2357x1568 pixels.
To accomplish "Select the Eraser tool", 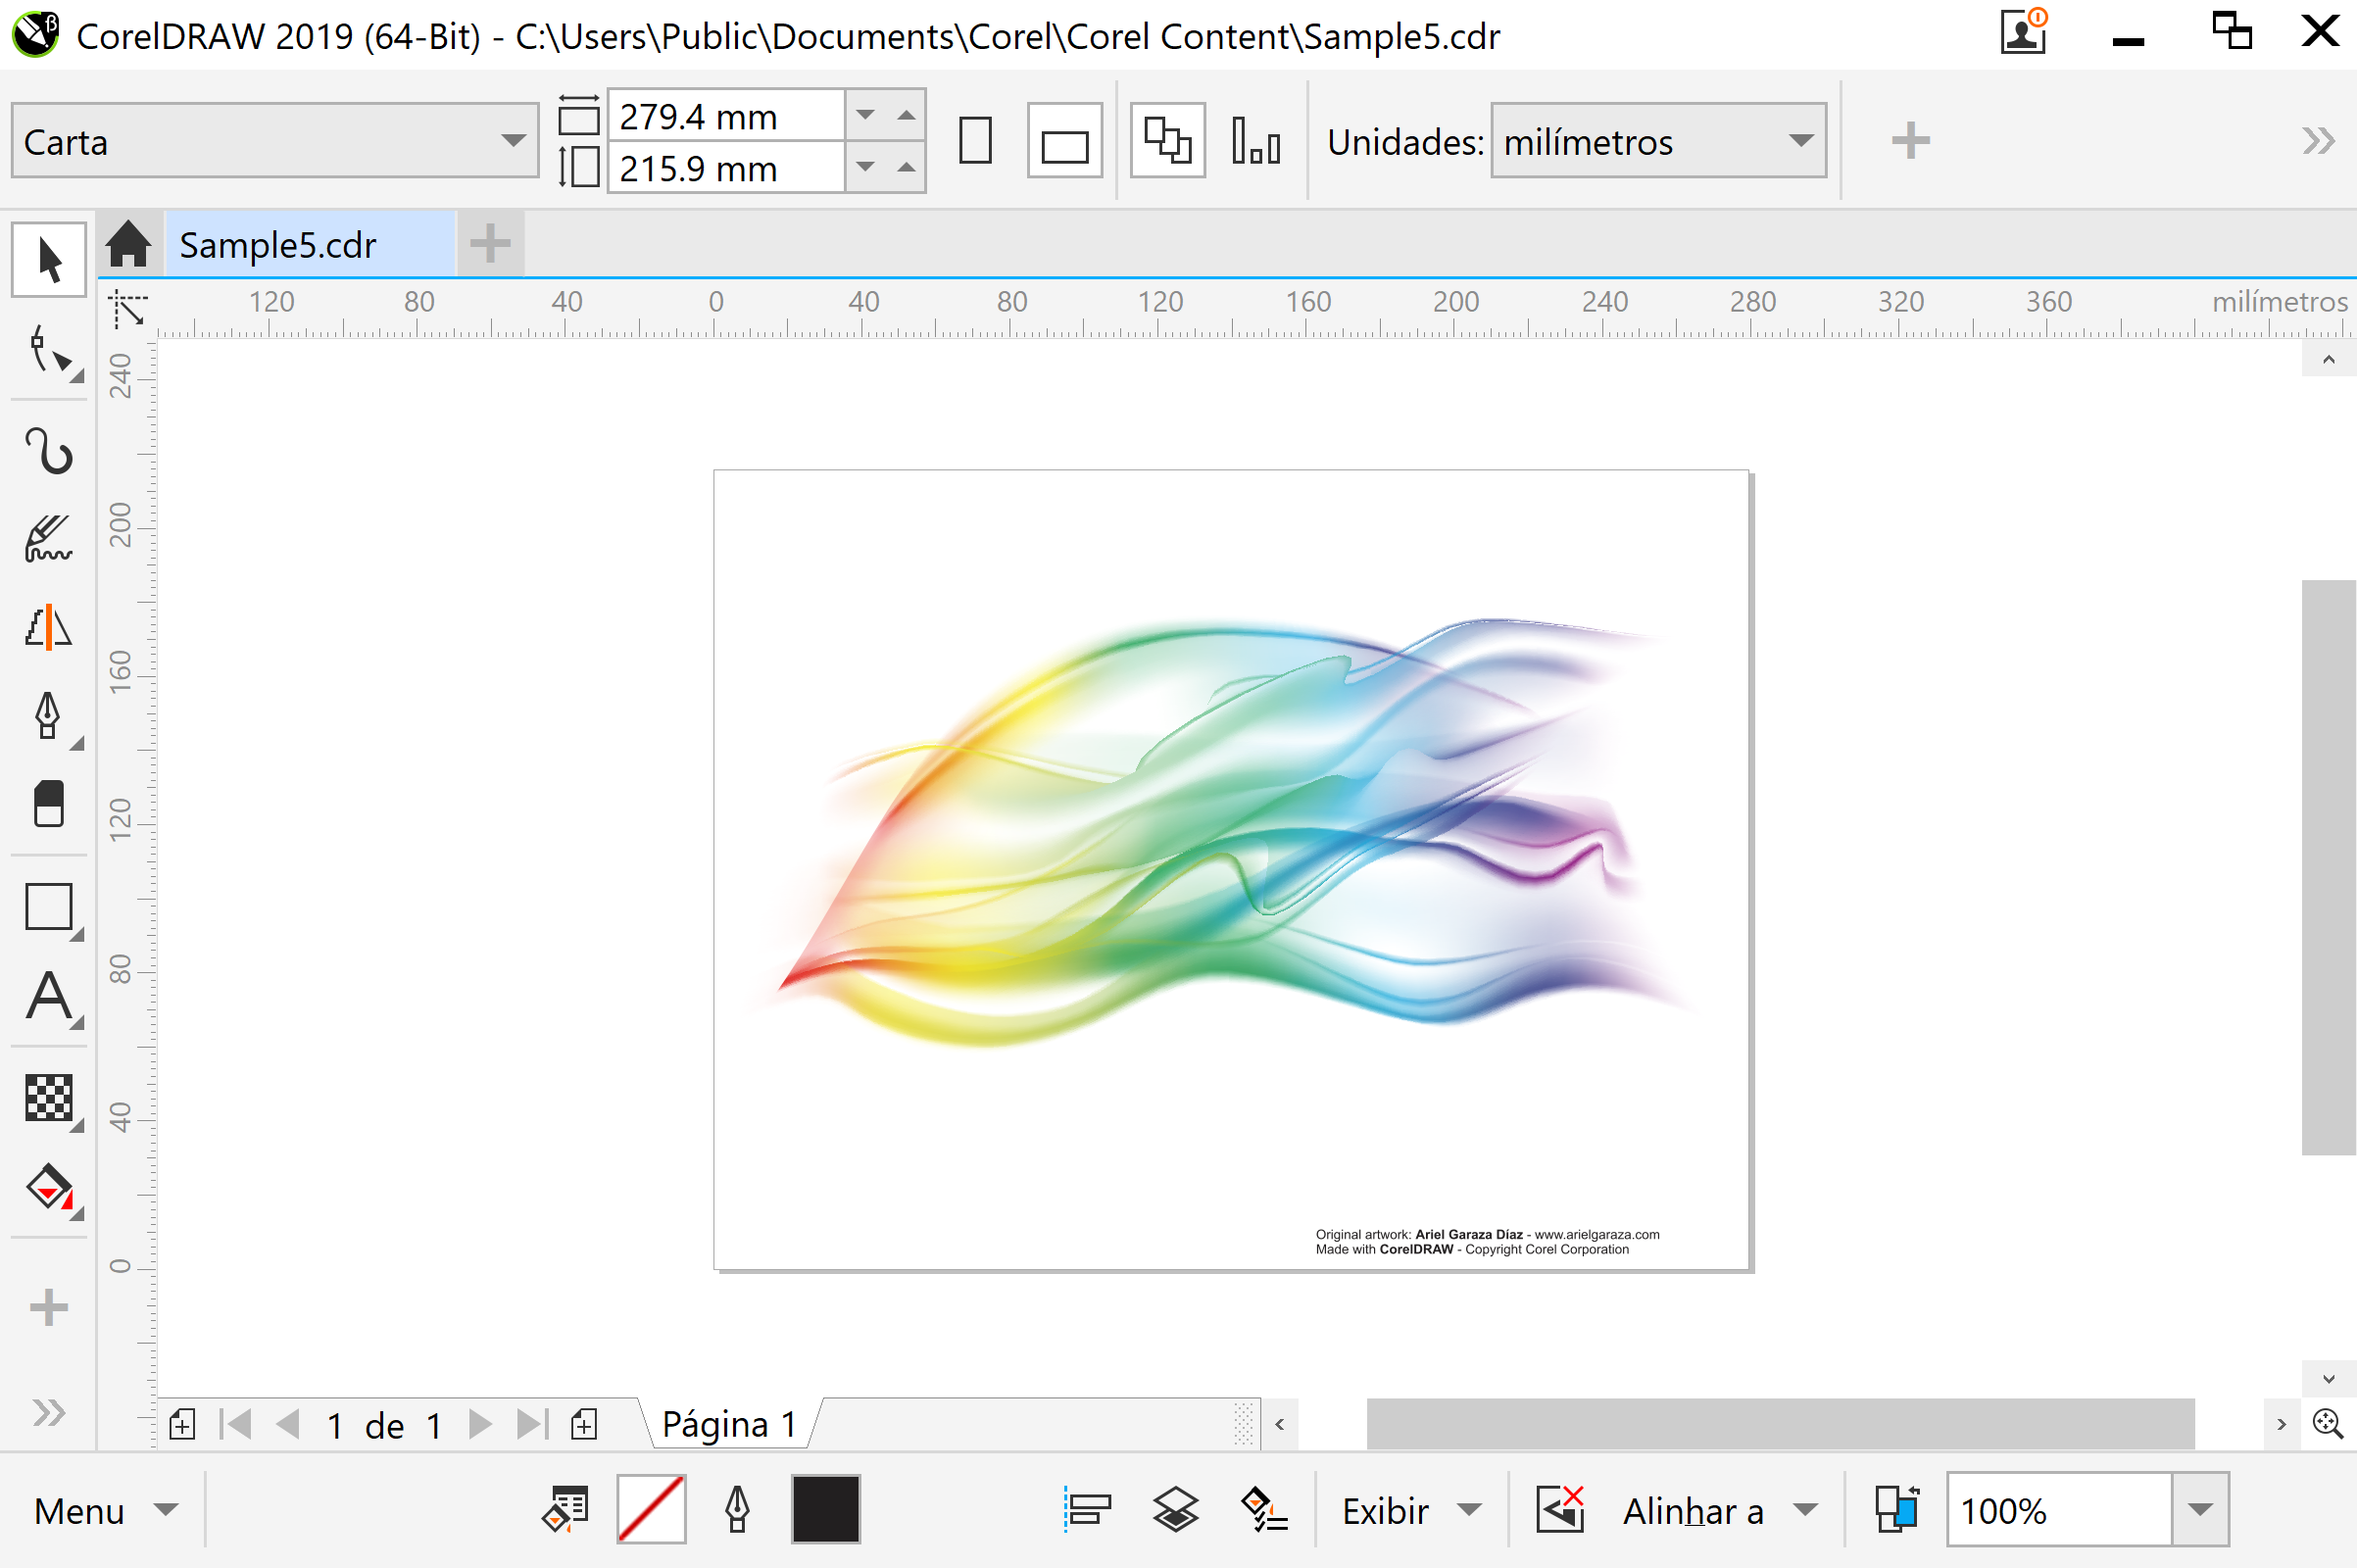I will pos(48,803).
